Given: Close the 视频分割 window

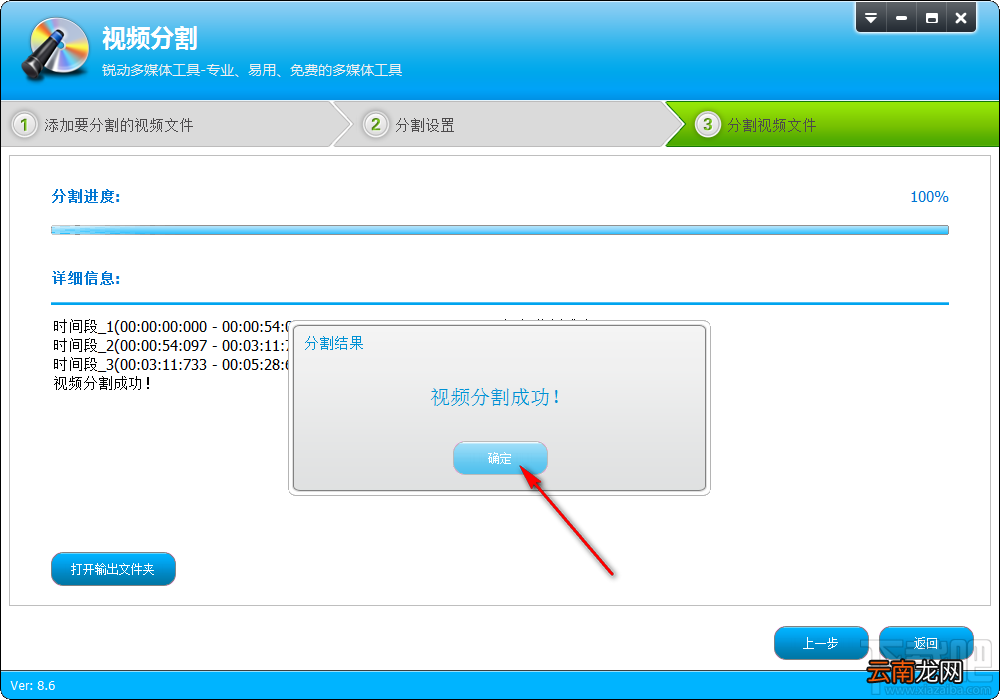Looking at the screenshot, I should [x=961, y=18].
